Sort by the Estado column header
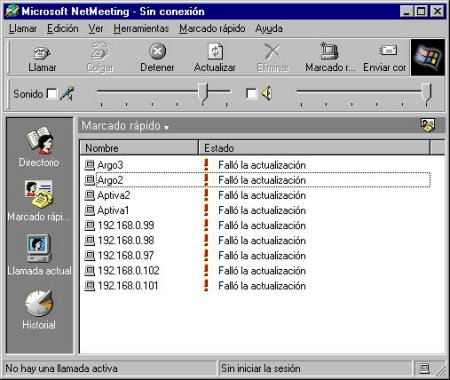This screenshot has height=380, width=450. [314, 148]
